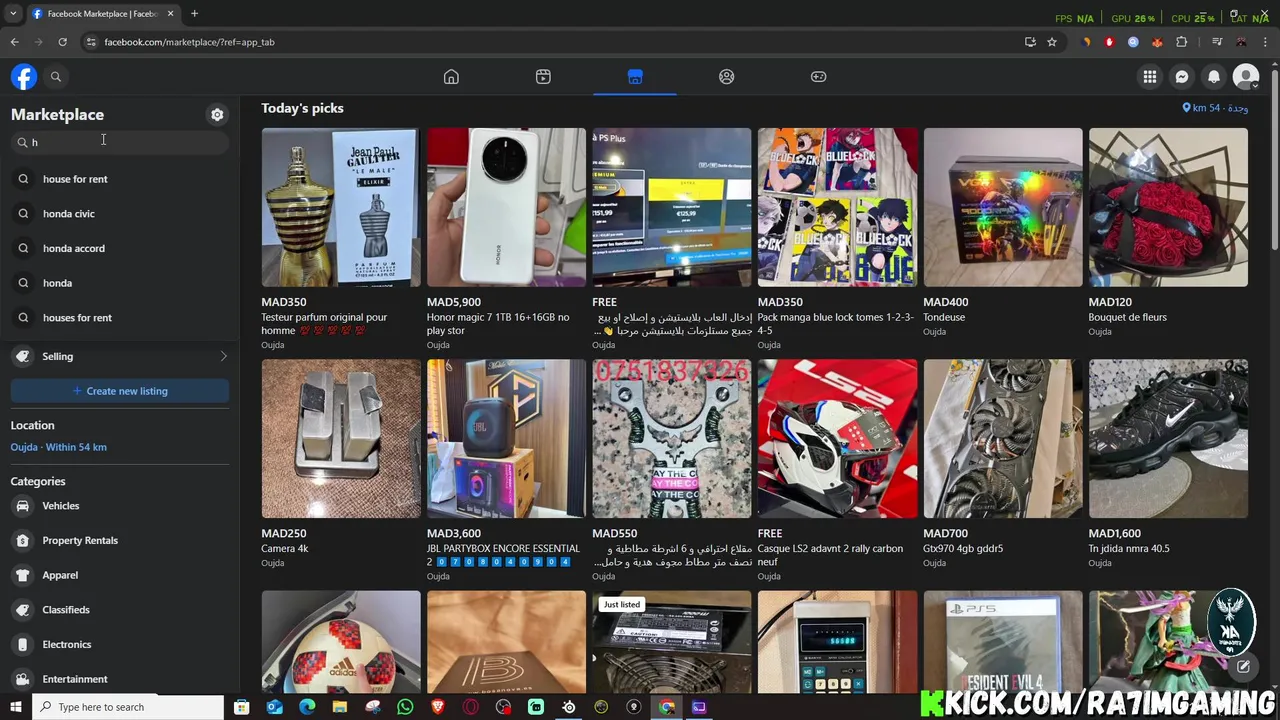Click browser back arrow
Viewport: 1280px width, 720px height.
click(x=14, y=42)
